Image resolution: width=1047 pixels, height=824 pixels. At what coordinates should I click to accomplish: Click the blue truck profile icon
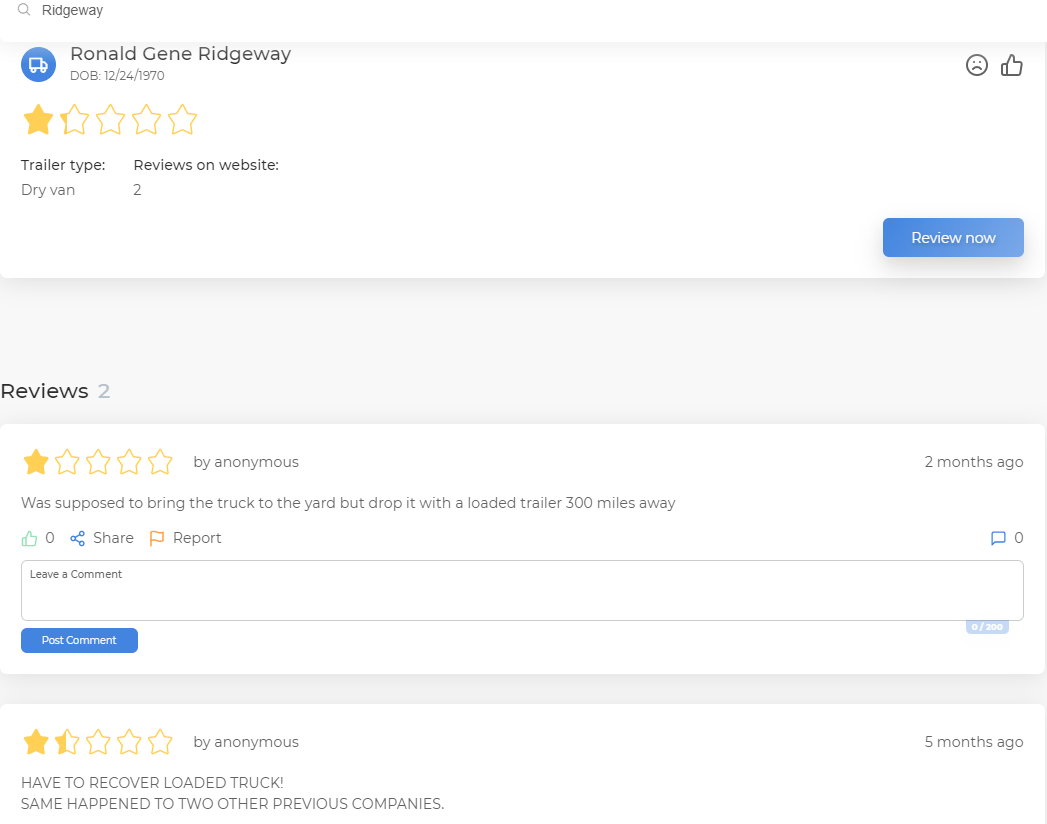coord(38,65)
